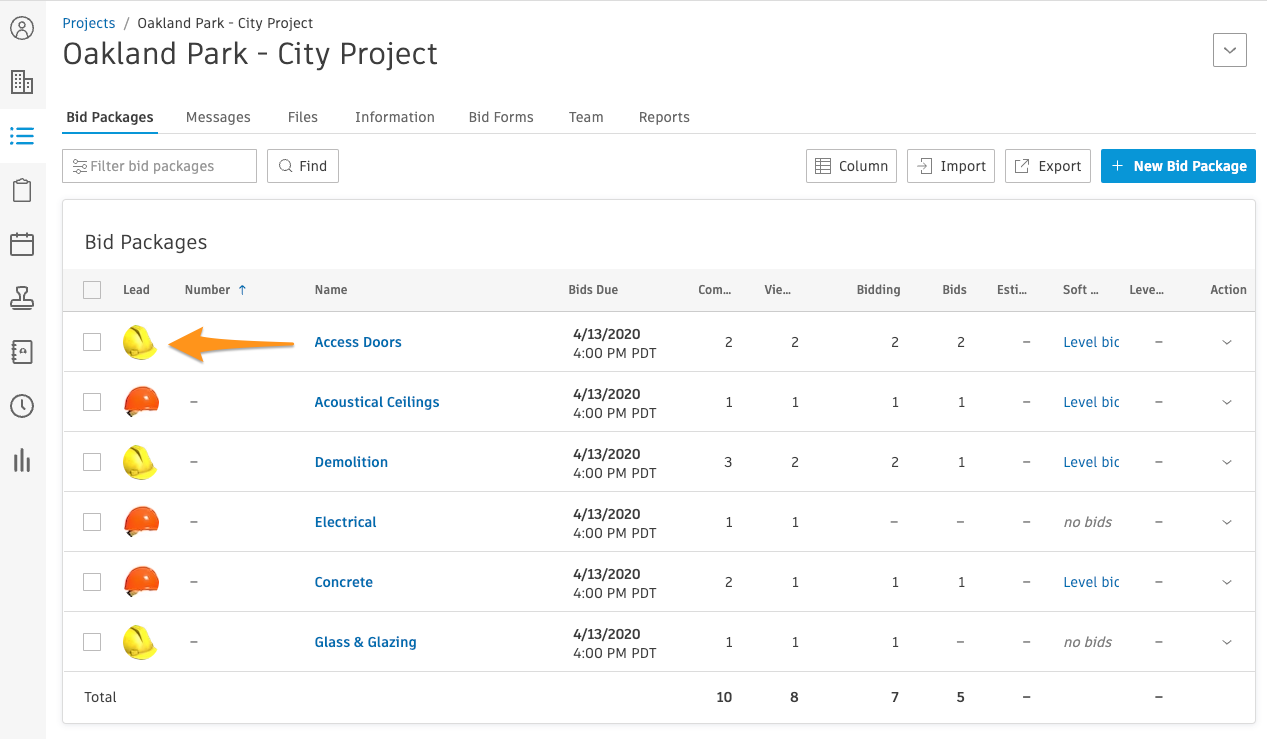Click Level bid link for Concrete

1091,582
